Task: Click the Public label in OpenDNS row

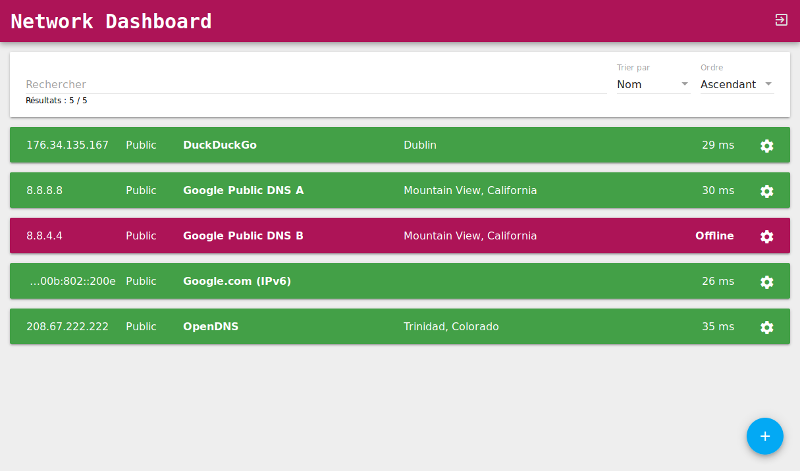Action: click(141, 327)
